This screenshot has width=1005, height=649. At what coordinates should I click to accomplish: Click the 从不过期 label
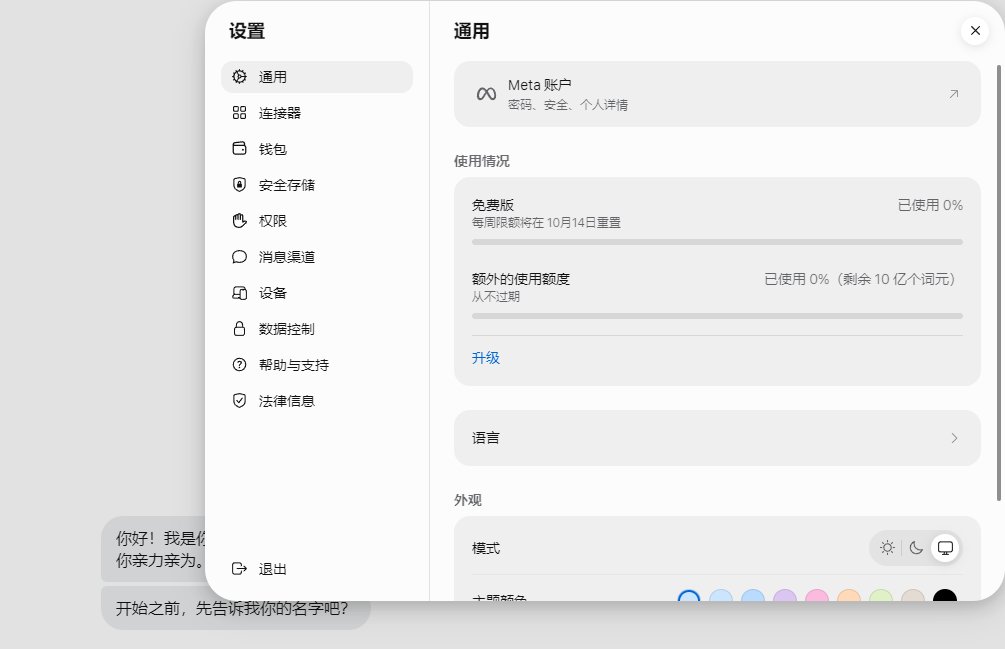[495, 297]
